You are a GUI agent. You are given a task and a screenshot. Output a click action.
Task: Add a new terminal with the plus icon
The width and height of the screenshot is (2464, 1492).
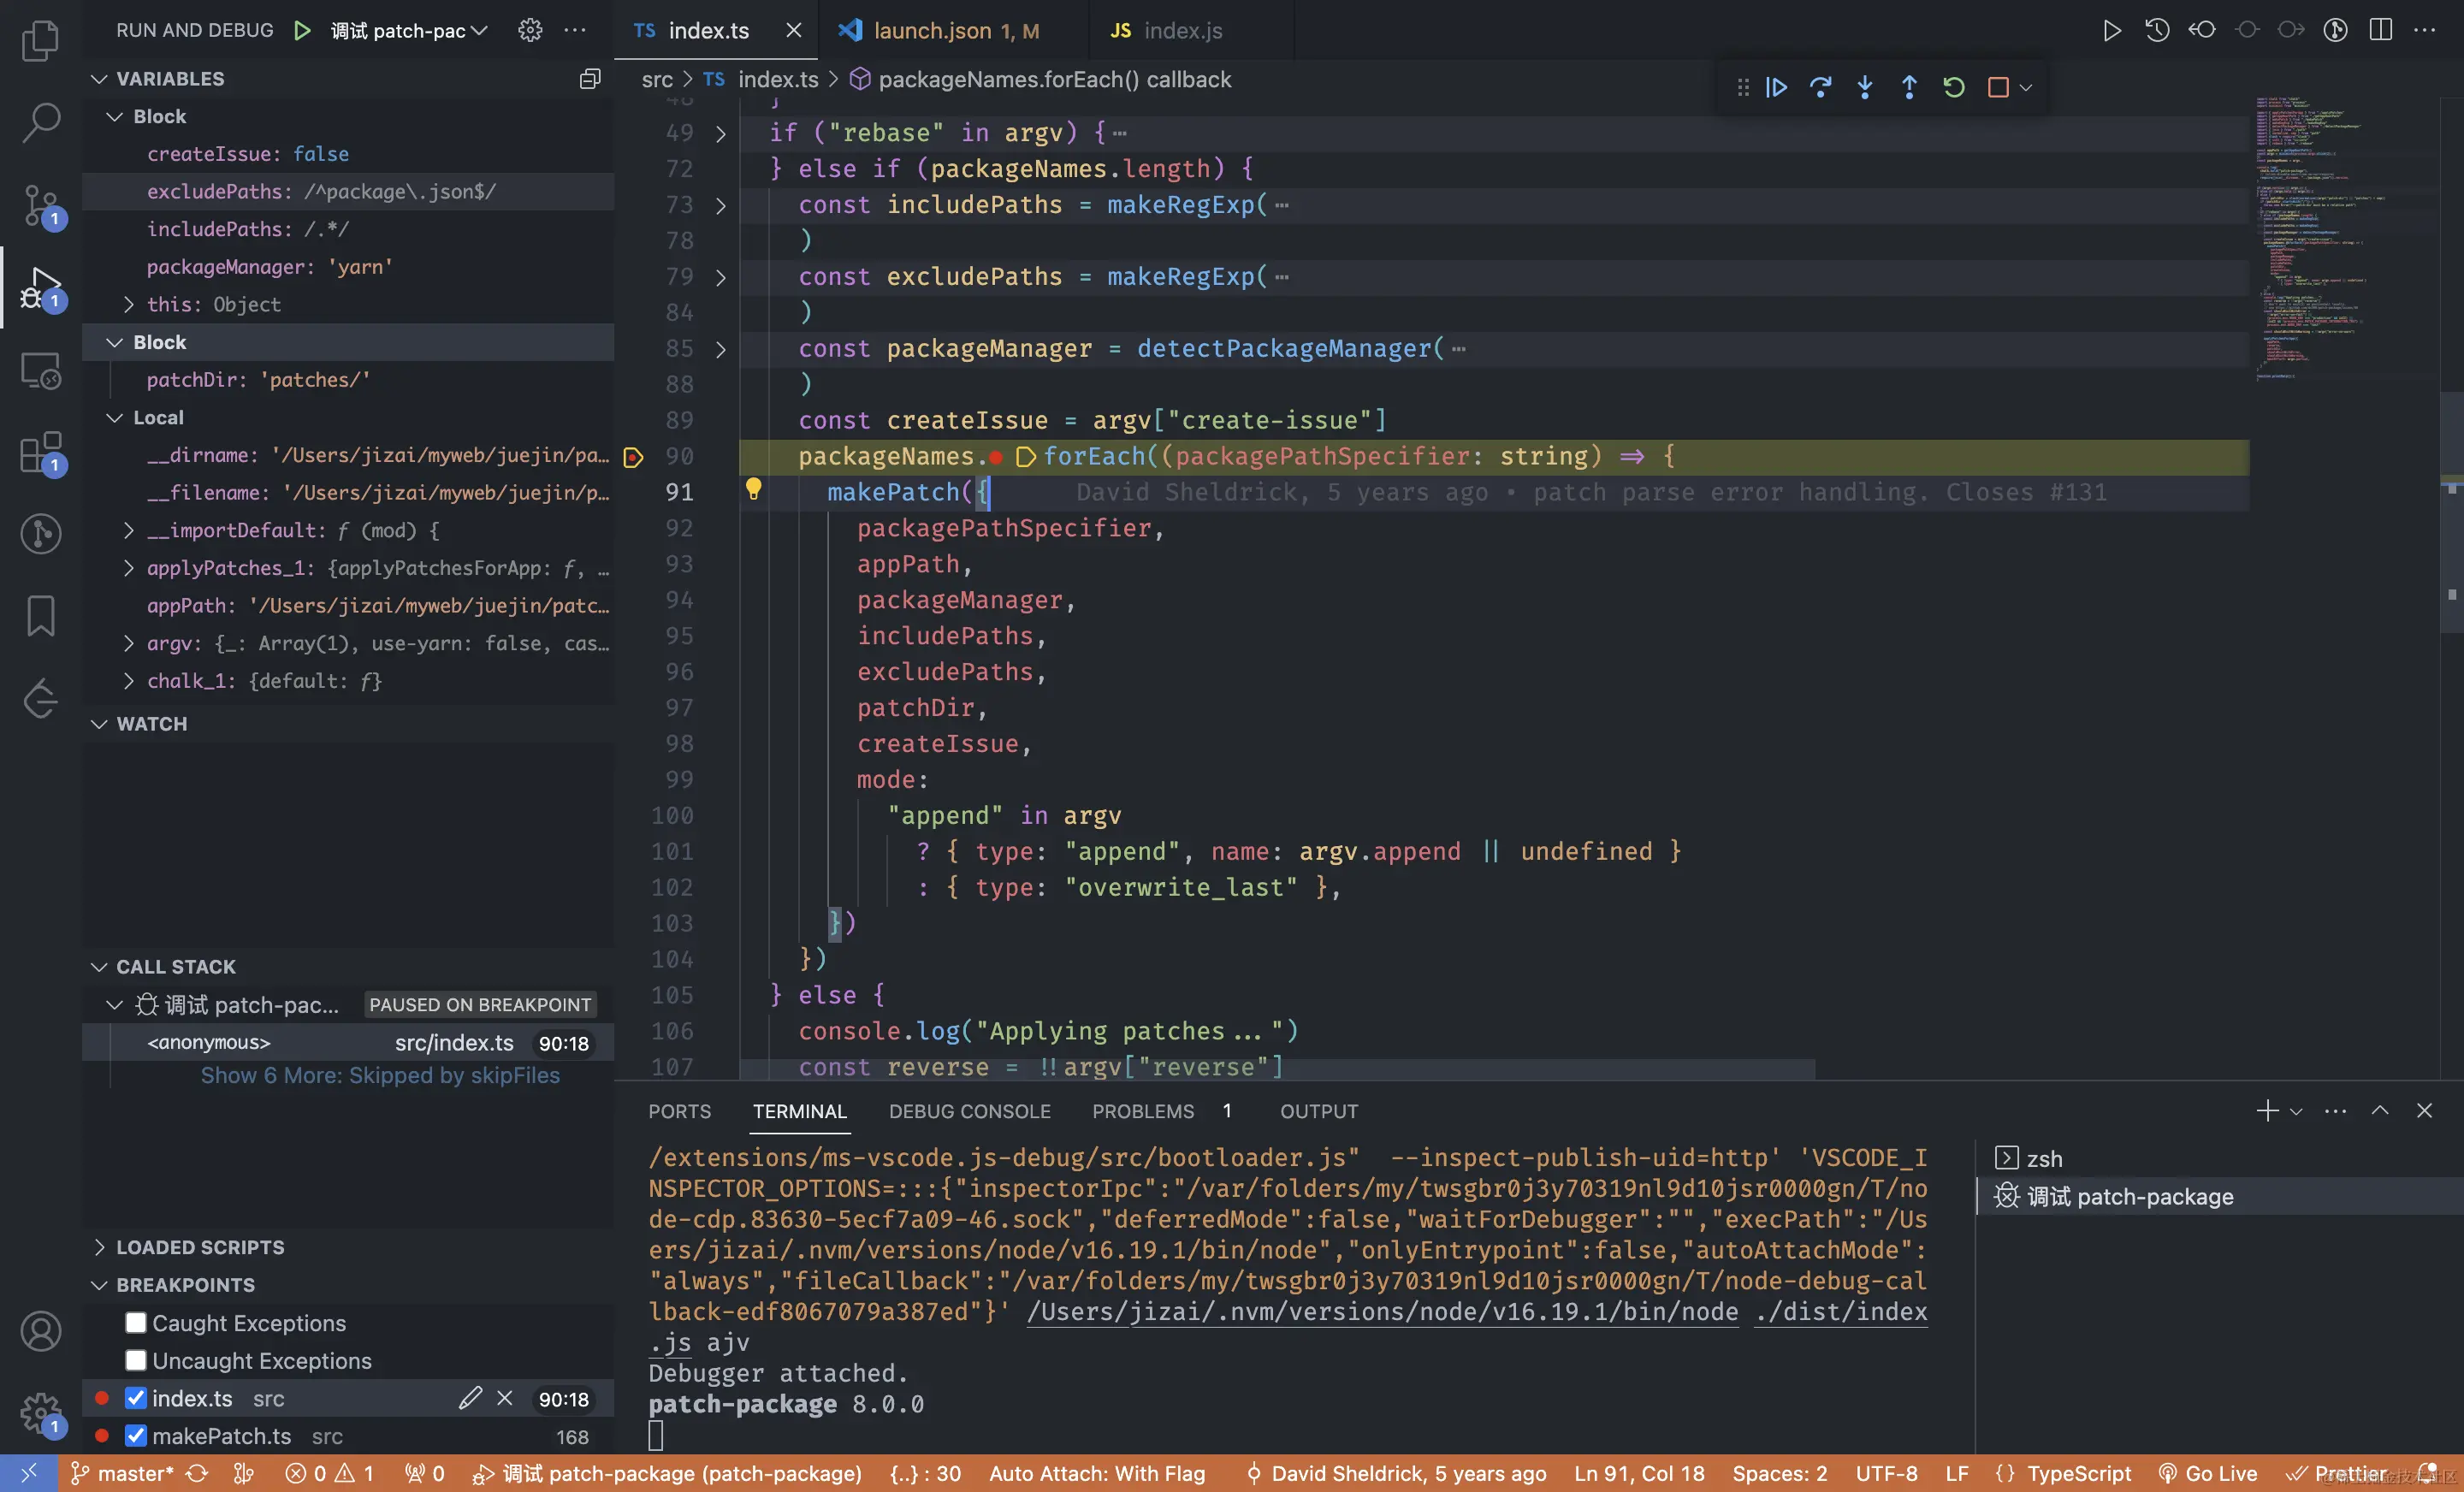pyautogui.click(x=2267, y=1111)
